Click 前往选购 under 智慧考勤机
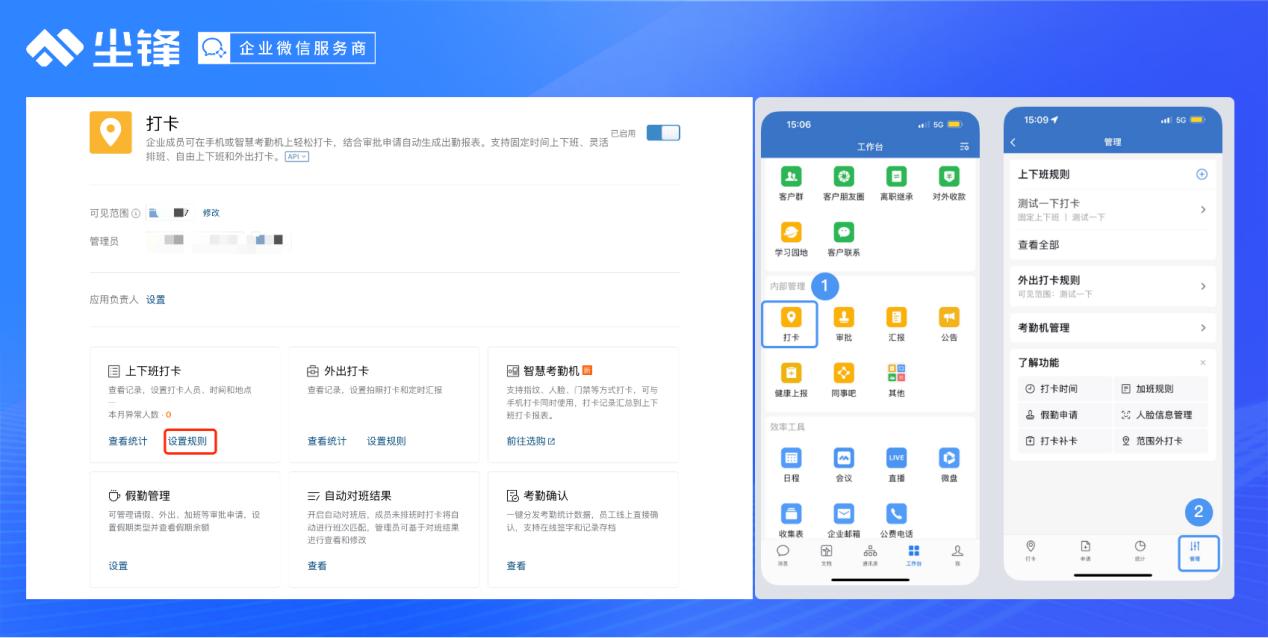 (x=530, y=441)
